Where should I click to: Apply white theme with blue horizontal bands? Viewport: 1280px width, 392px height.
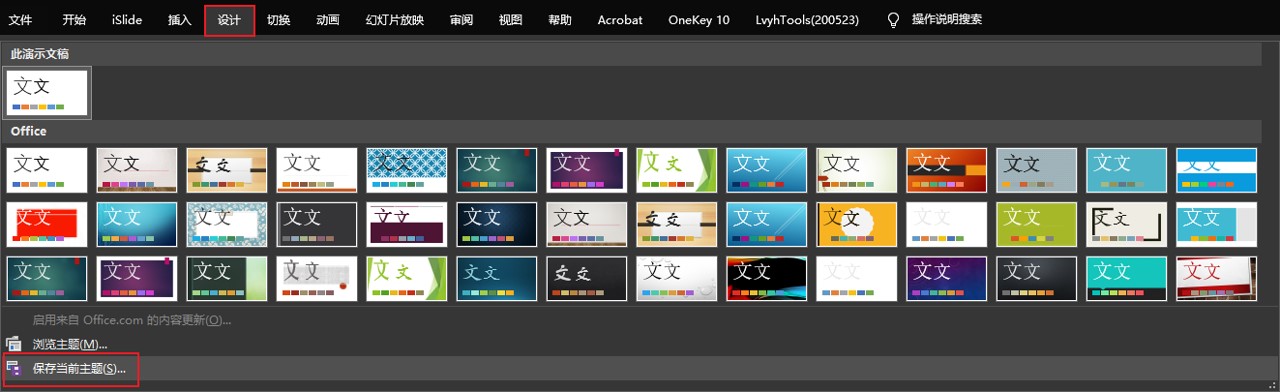coord(1217,170)
